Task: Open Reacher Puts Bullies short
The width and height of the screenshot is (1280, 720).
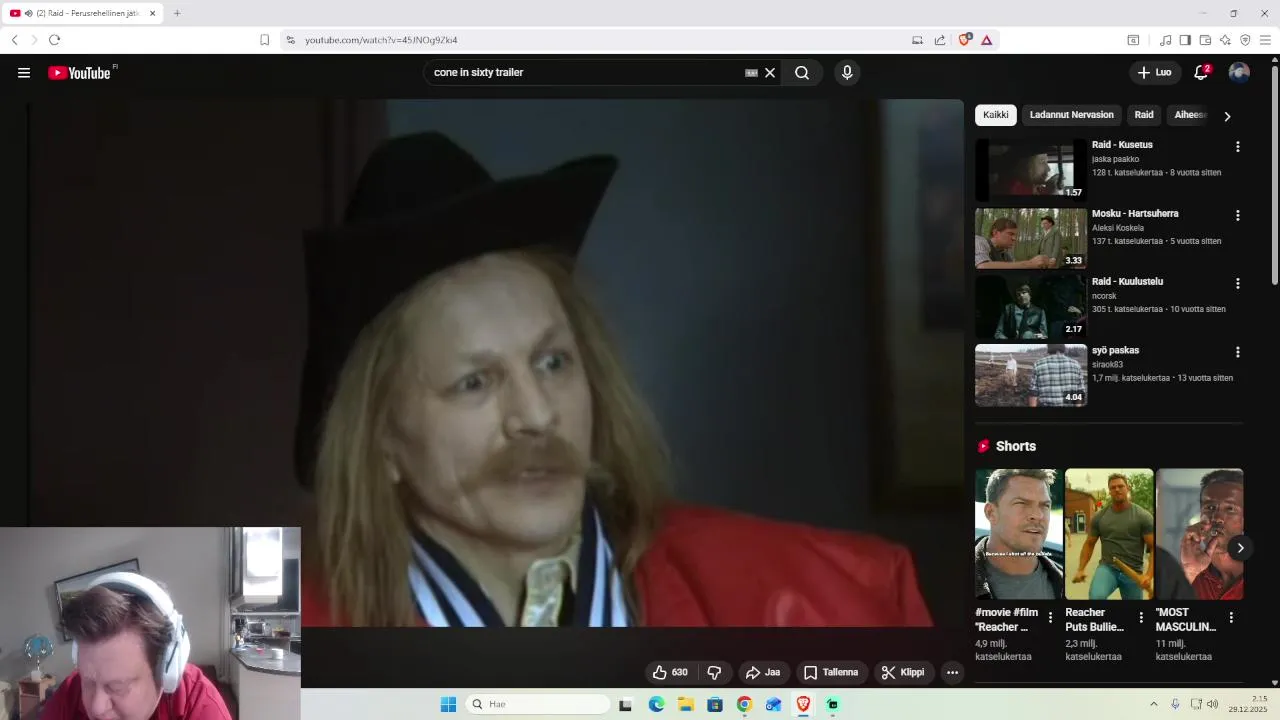Action: pos(1109,534)
